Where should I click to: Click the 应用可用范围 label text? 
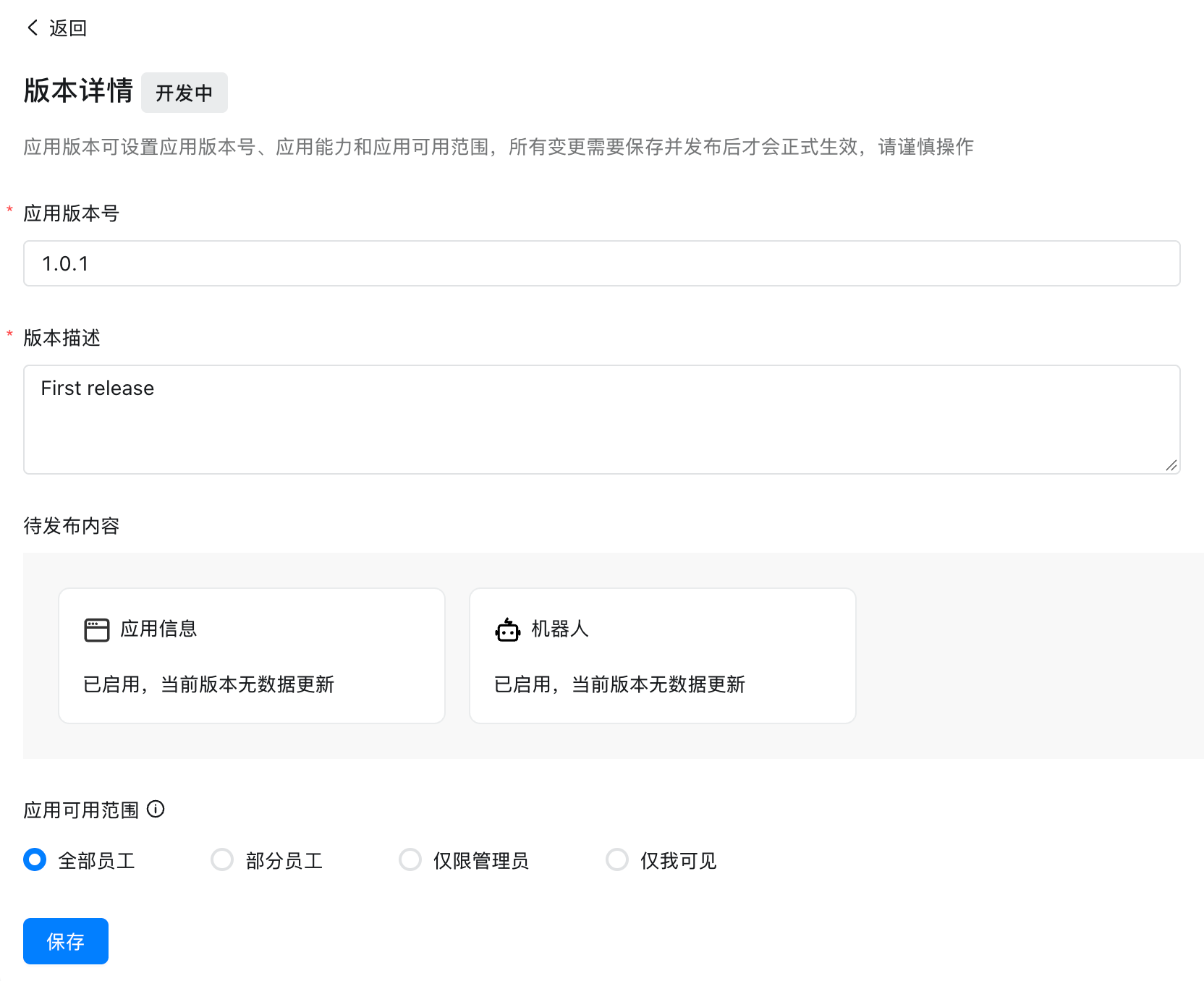(x=81, y=809)
